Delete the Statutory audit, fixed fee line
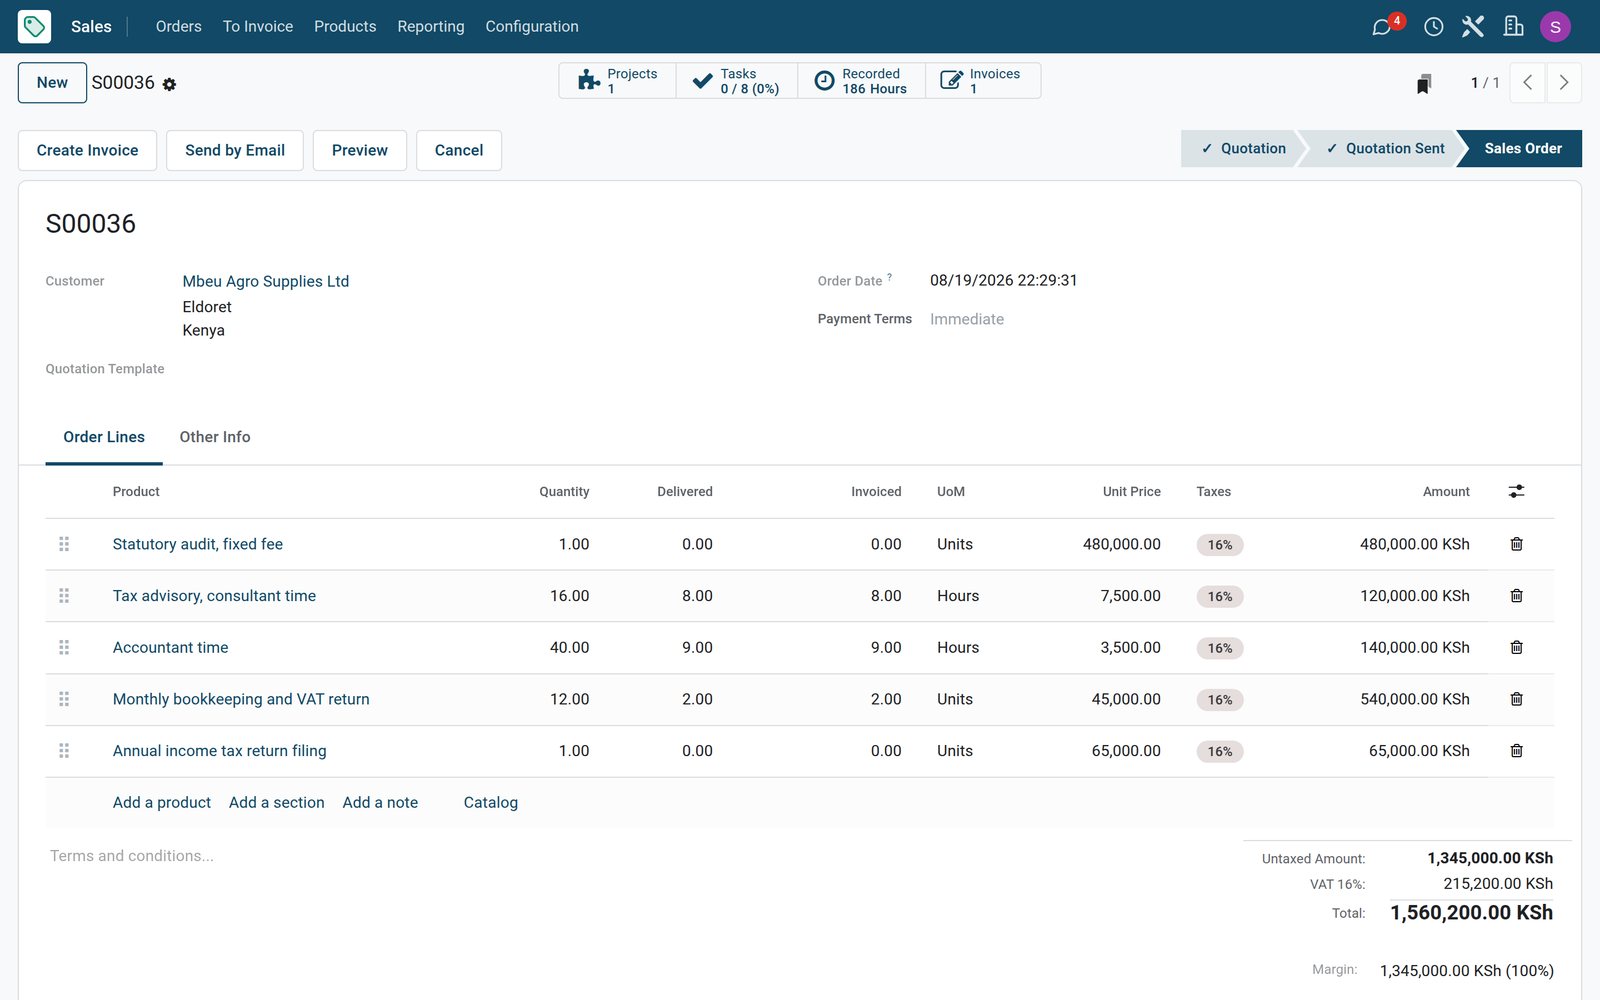 coord(1516,544)
